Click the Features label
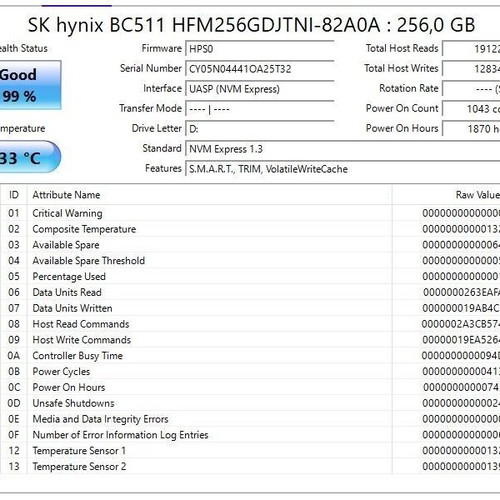The image size is (500, 500). [163, 168]
